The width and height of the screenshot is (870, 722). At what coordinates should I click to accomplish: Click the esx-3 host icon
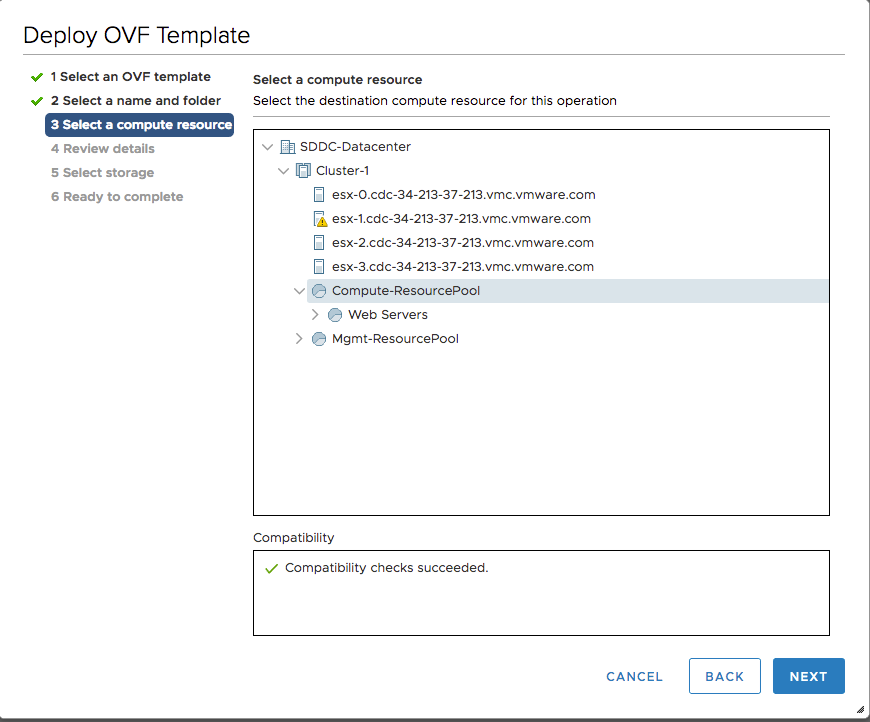coord(319,267)
